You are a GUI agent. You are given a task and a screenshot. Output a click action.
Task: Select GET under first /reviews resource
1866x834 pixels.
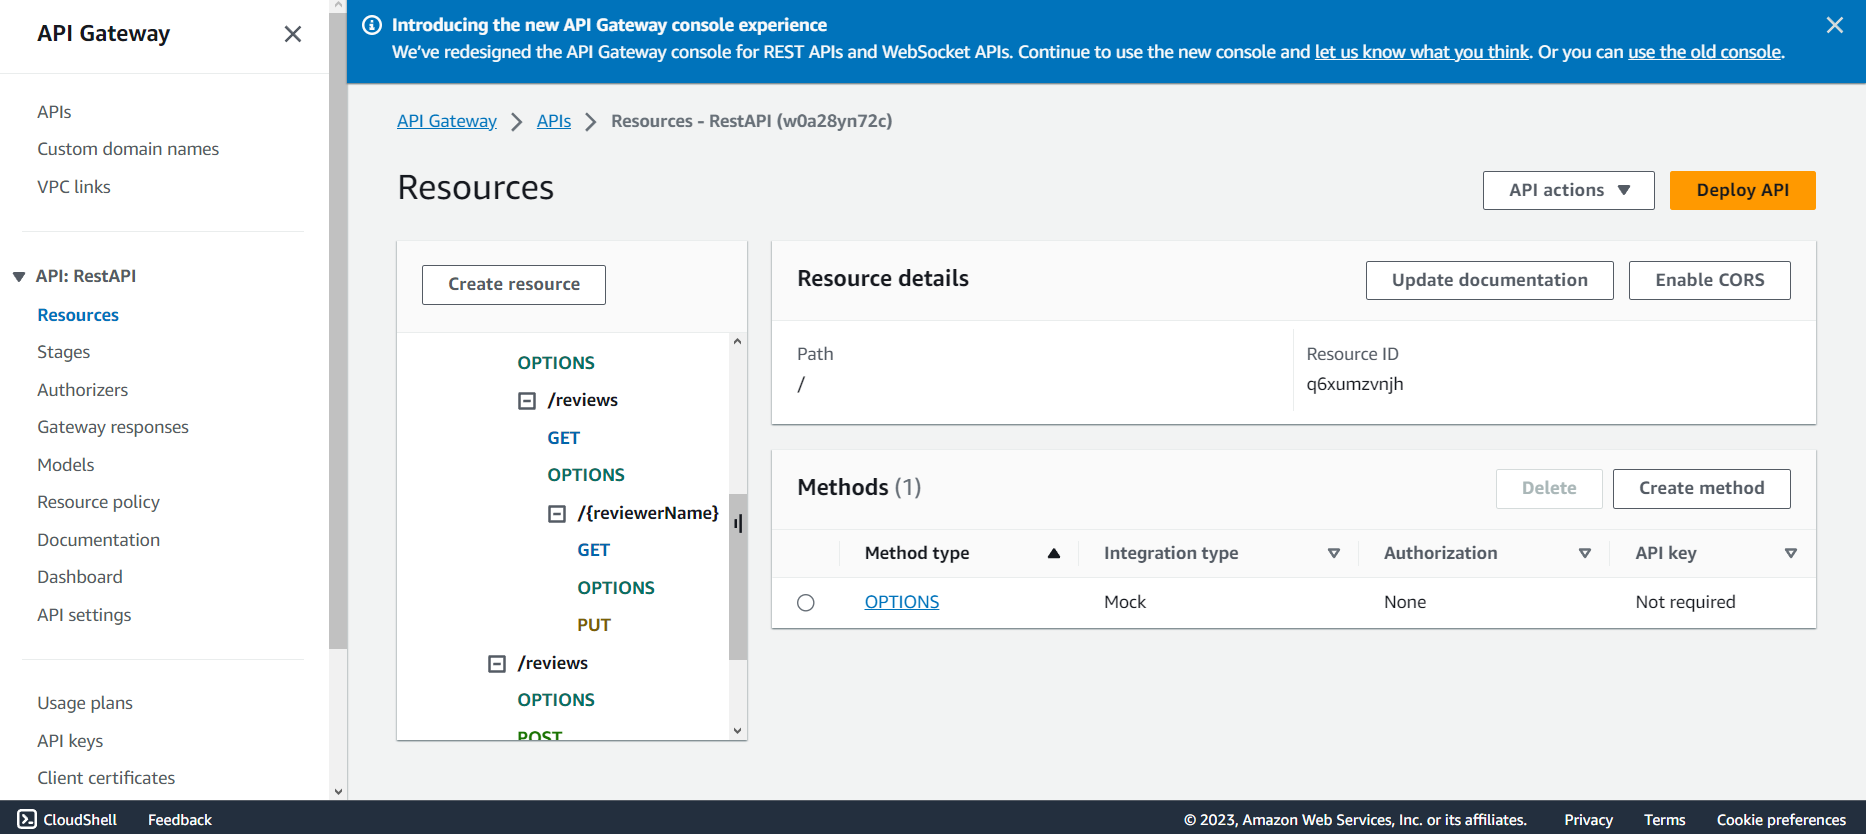(x=564, y=438)
